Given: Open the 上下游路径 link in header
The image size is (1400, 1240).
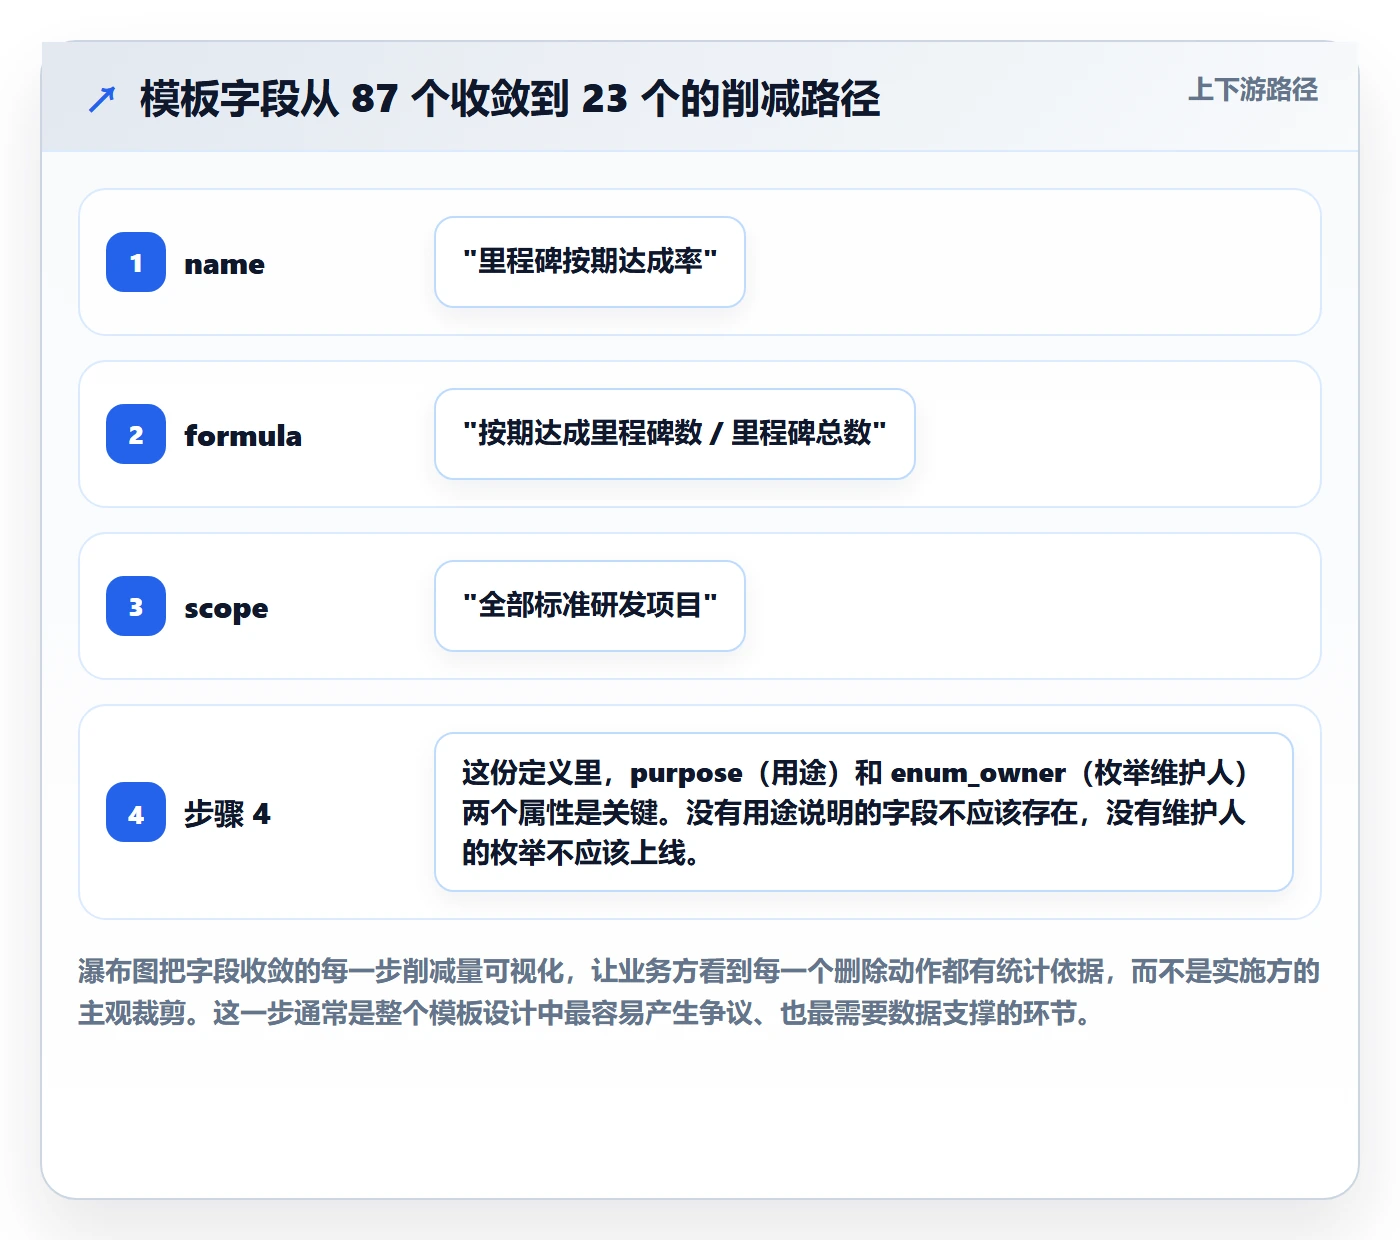Looking at the screenshot, I should click(x=1253, y=90).
